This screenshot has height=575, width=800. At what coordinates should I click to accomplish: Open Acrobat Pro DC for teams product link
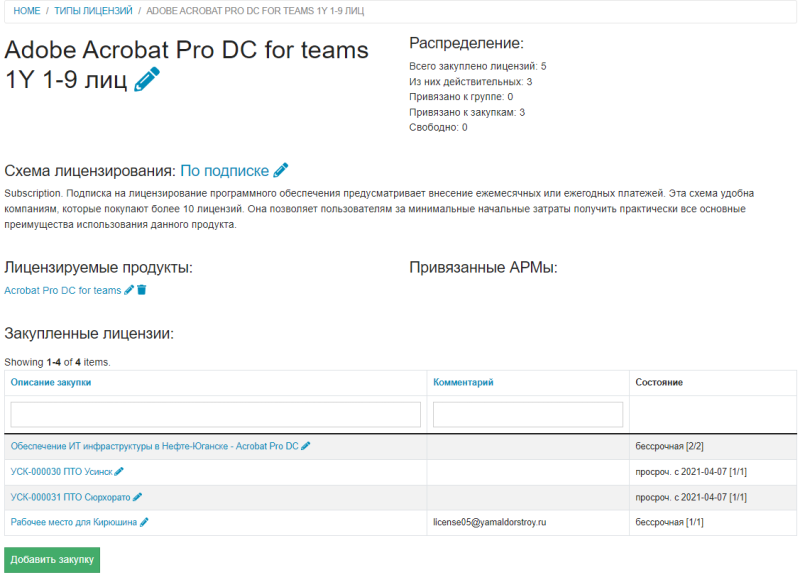pos(63,290)
